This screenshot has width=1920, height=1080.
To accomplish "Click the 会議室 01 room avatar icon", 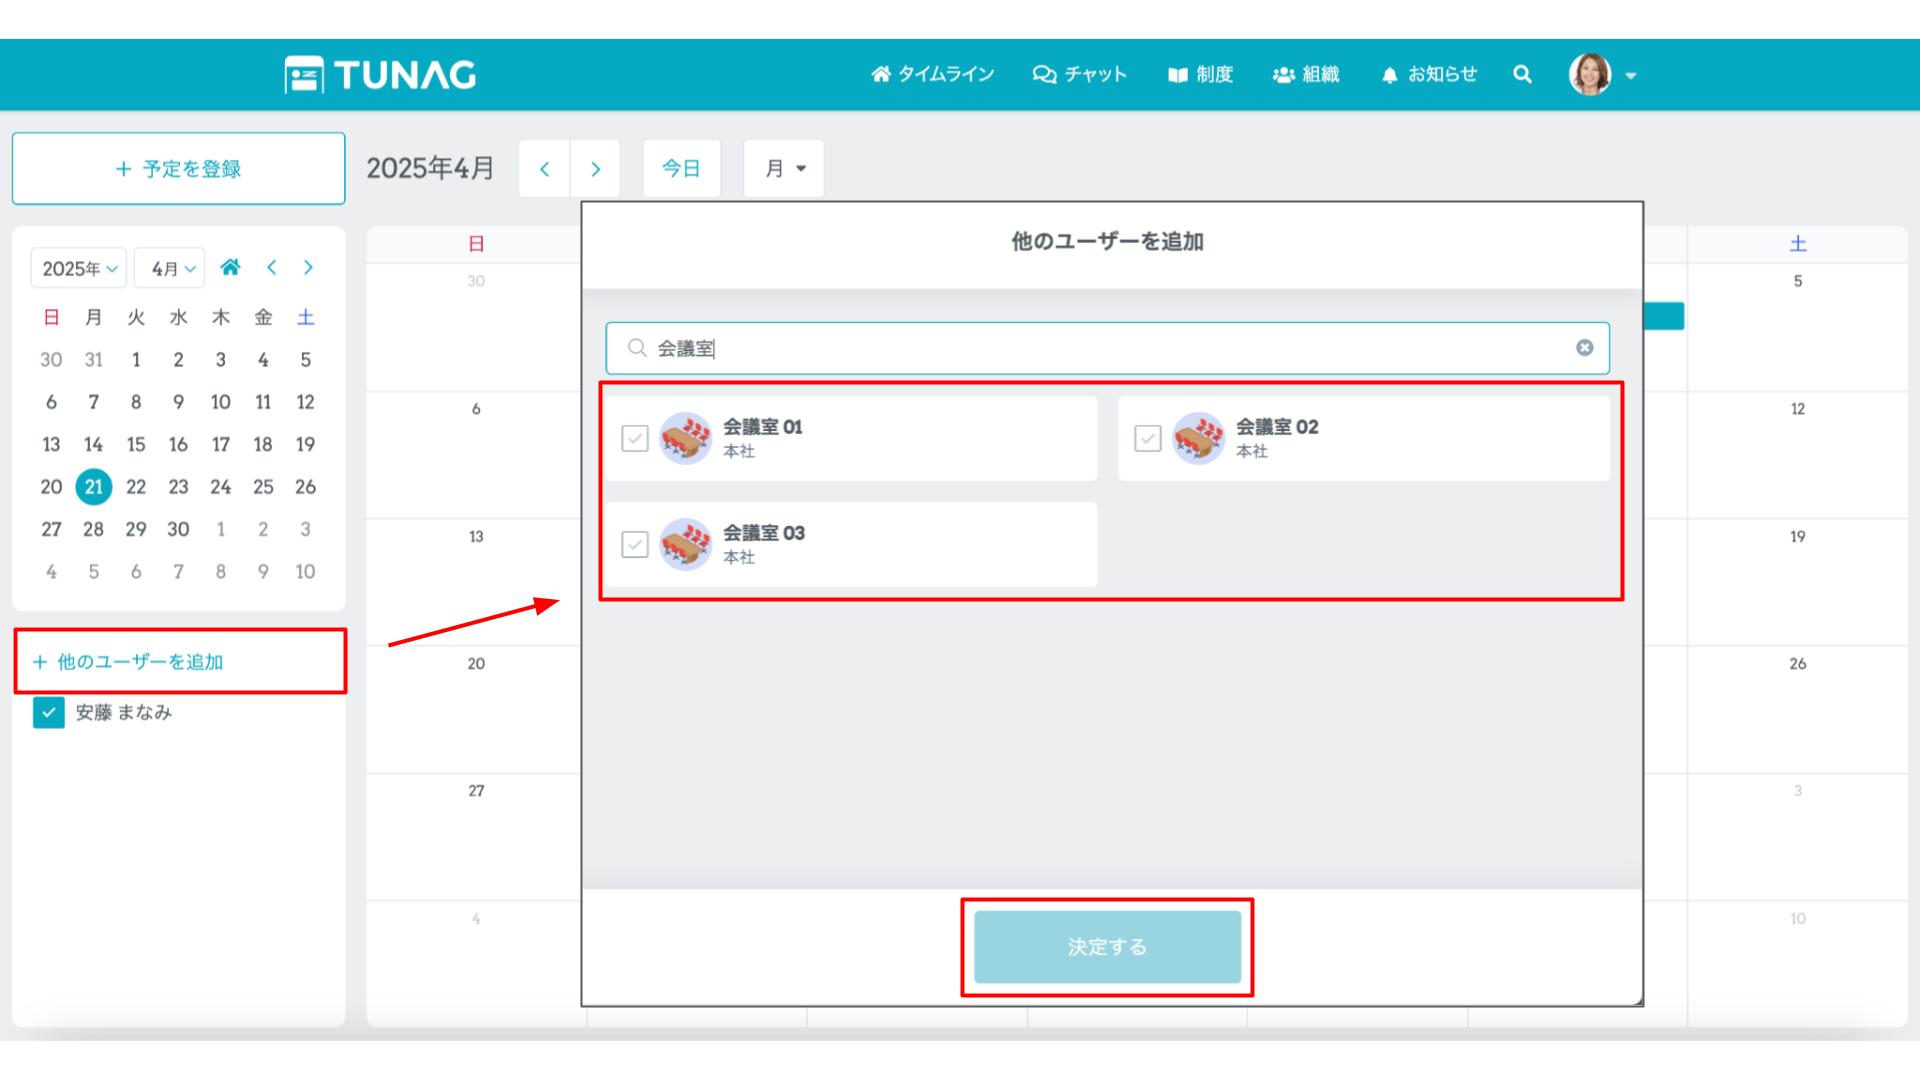I will [685, 438].
